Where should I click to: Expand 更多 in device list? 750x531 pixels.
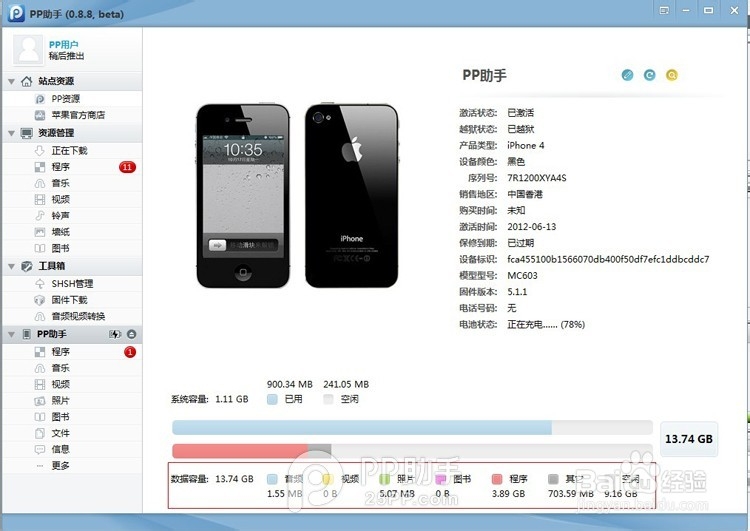pos(72,466)
